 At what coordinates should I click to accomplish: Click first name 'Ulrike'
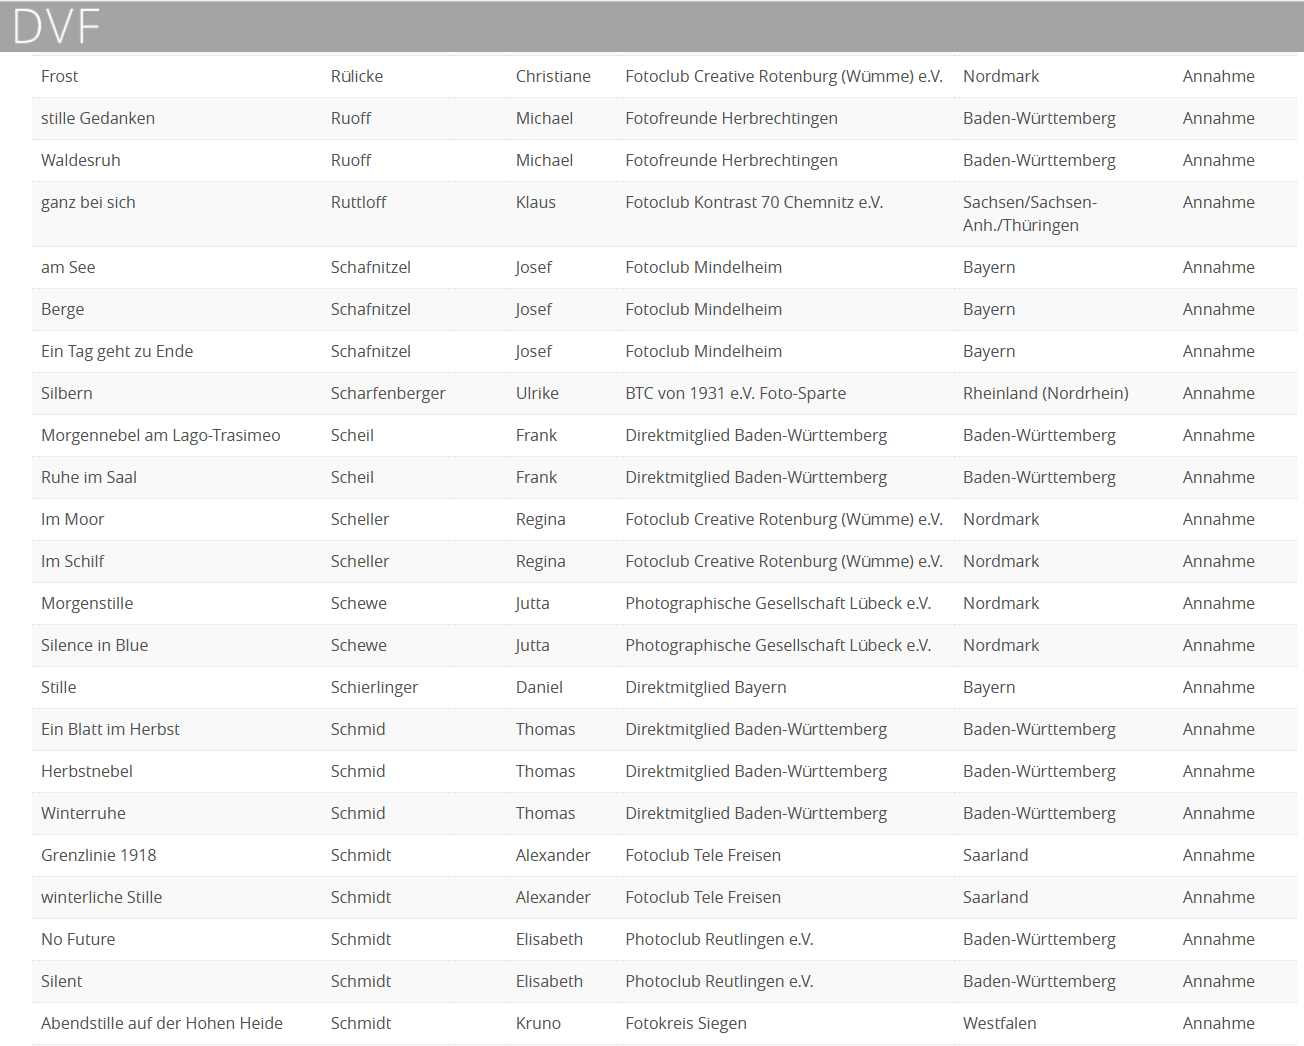click(x=537, y=393)
